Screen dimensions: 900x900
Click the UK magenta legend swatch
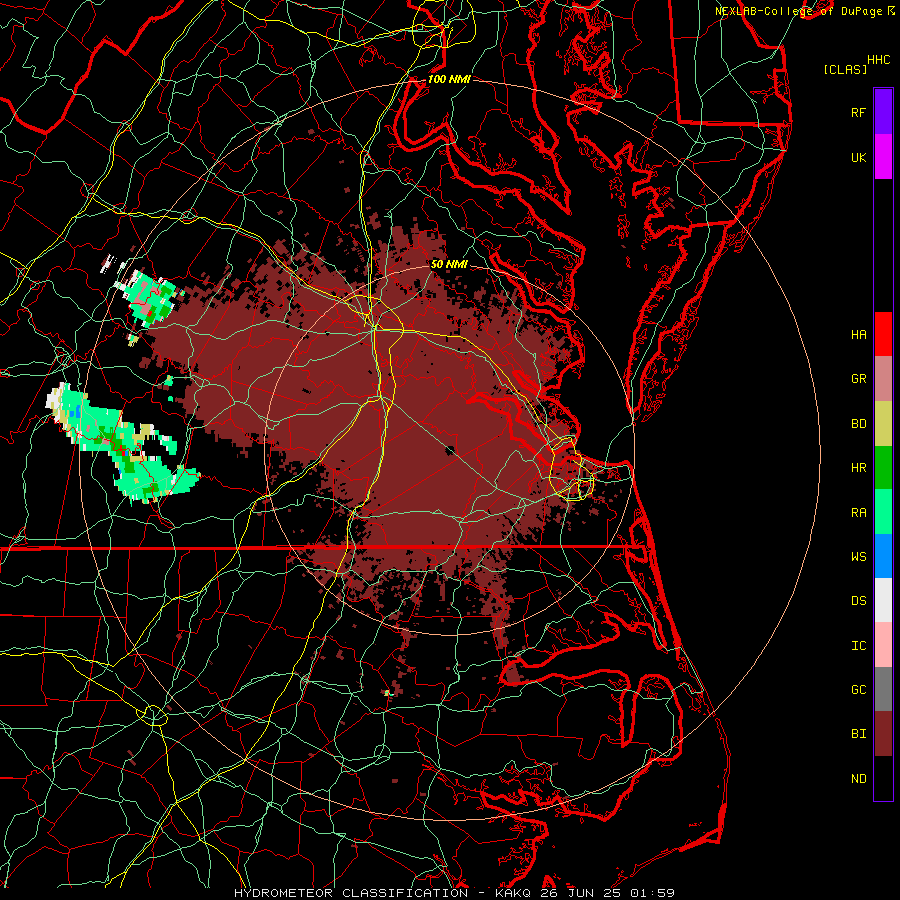tap(883, 157)
